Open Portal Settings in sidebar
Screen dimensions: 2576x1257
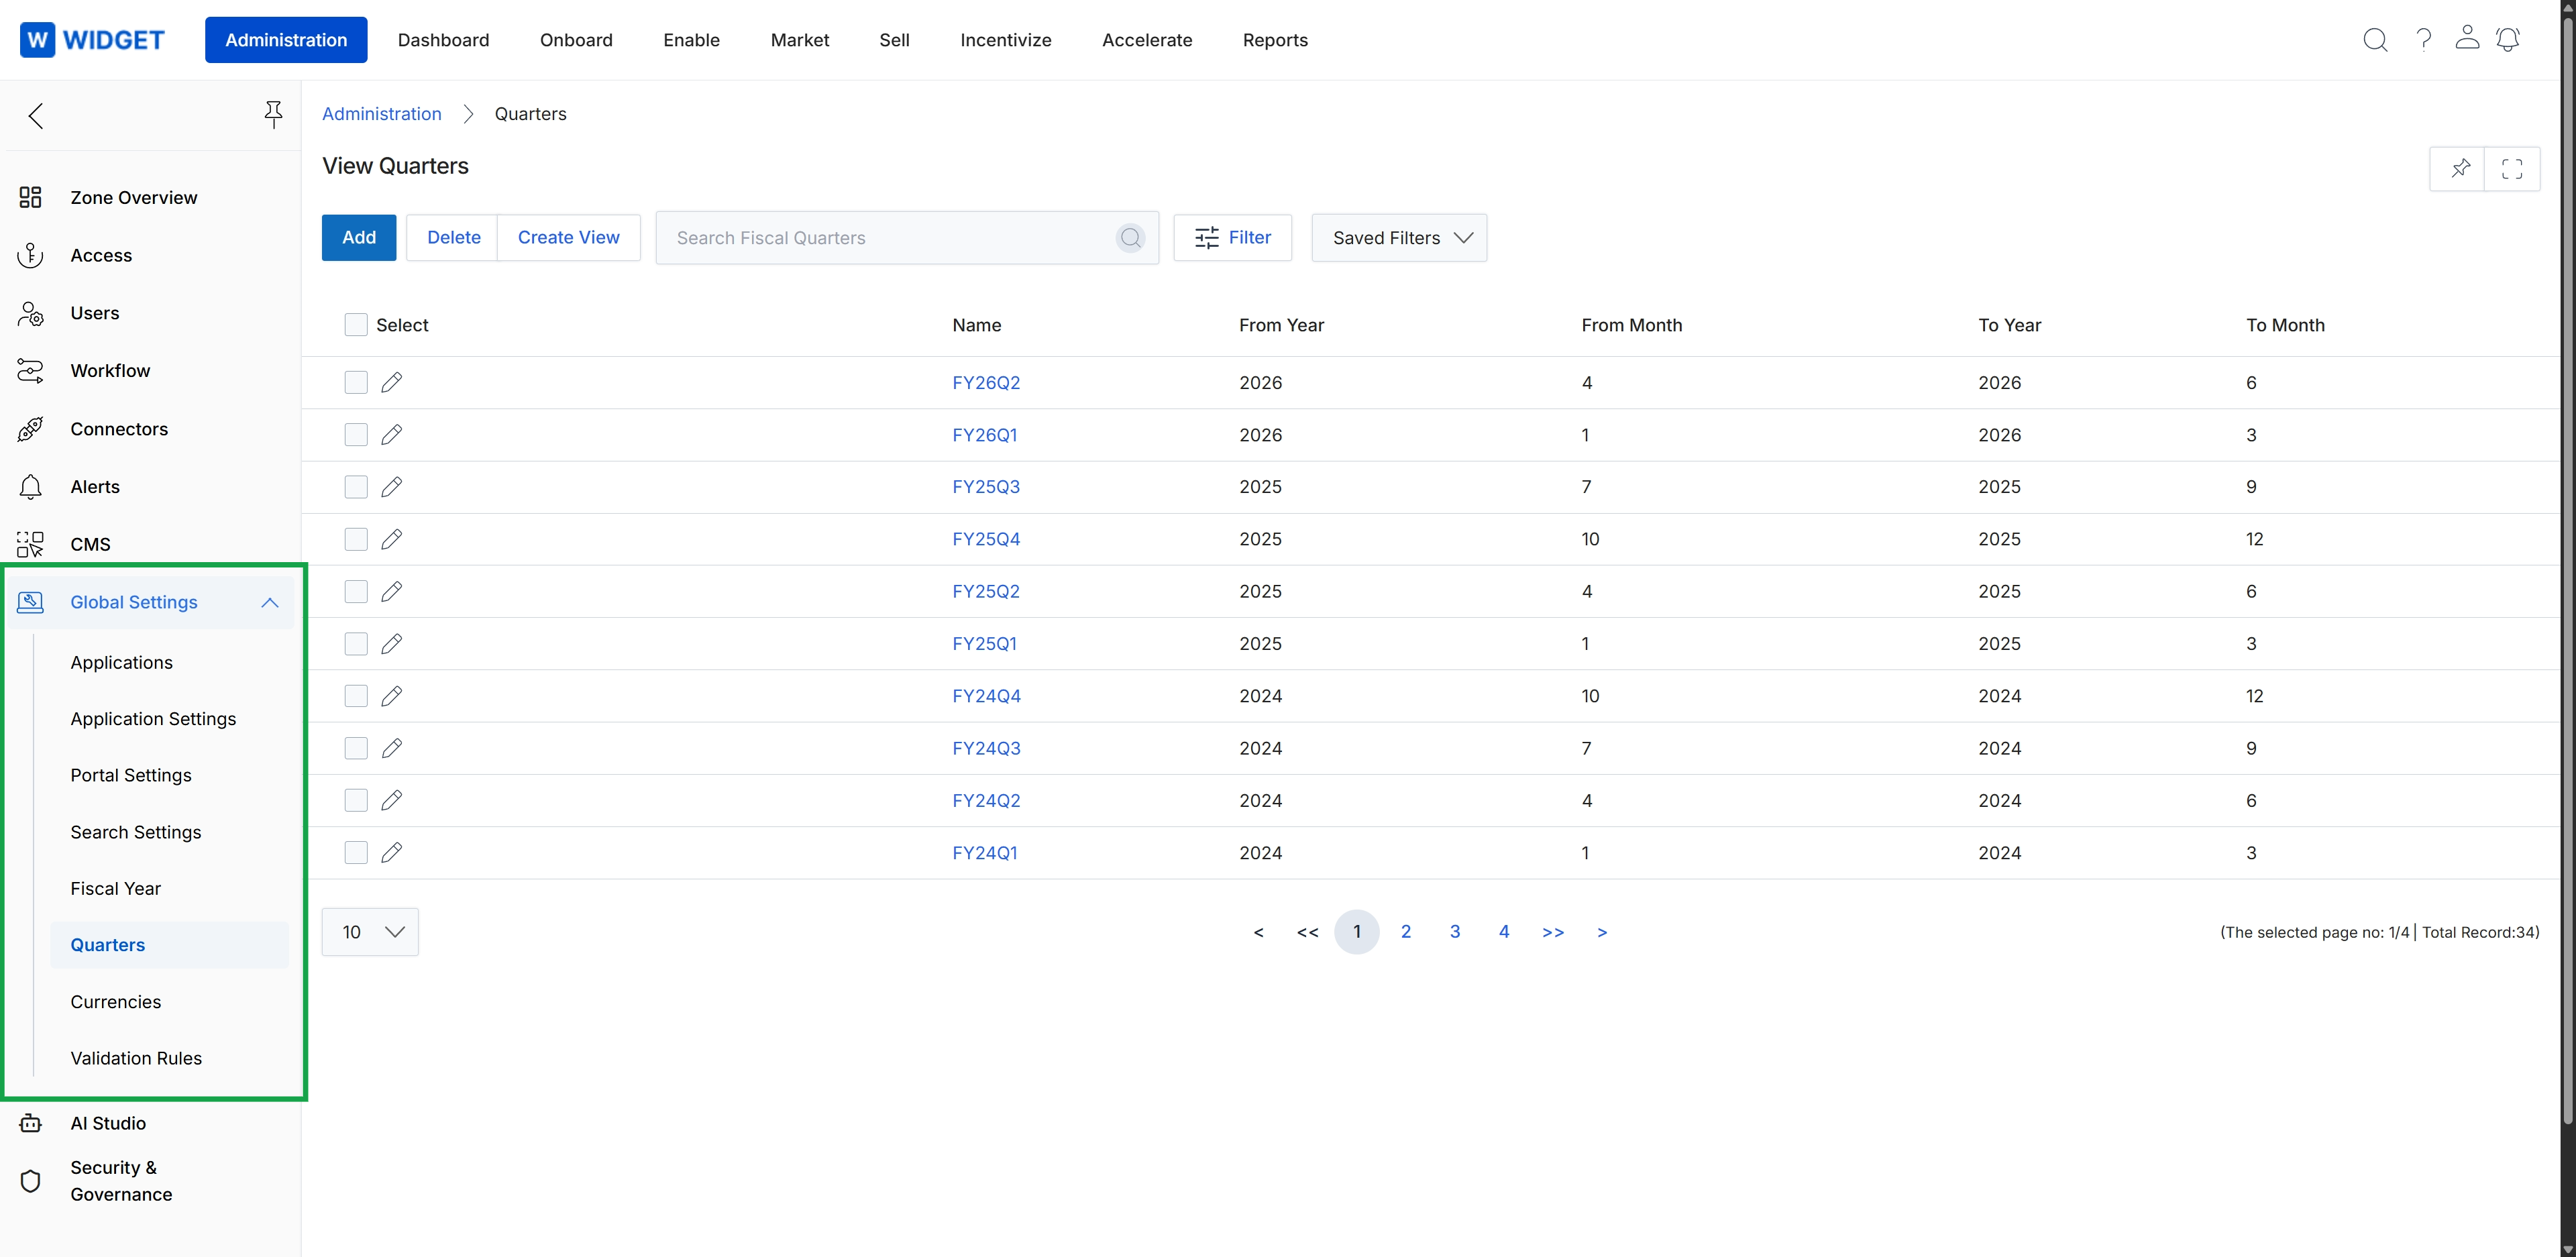pos(131,775)
